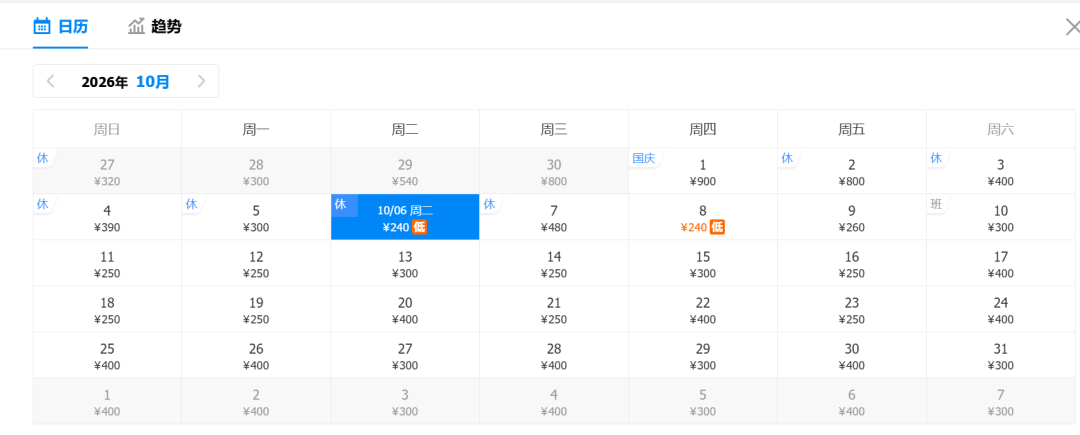Image resolution: width=1080 pixels, height=435 pixels.
Task: Click the 国庆 holiday tag on October 1
Action: click(x=644, y=158)
